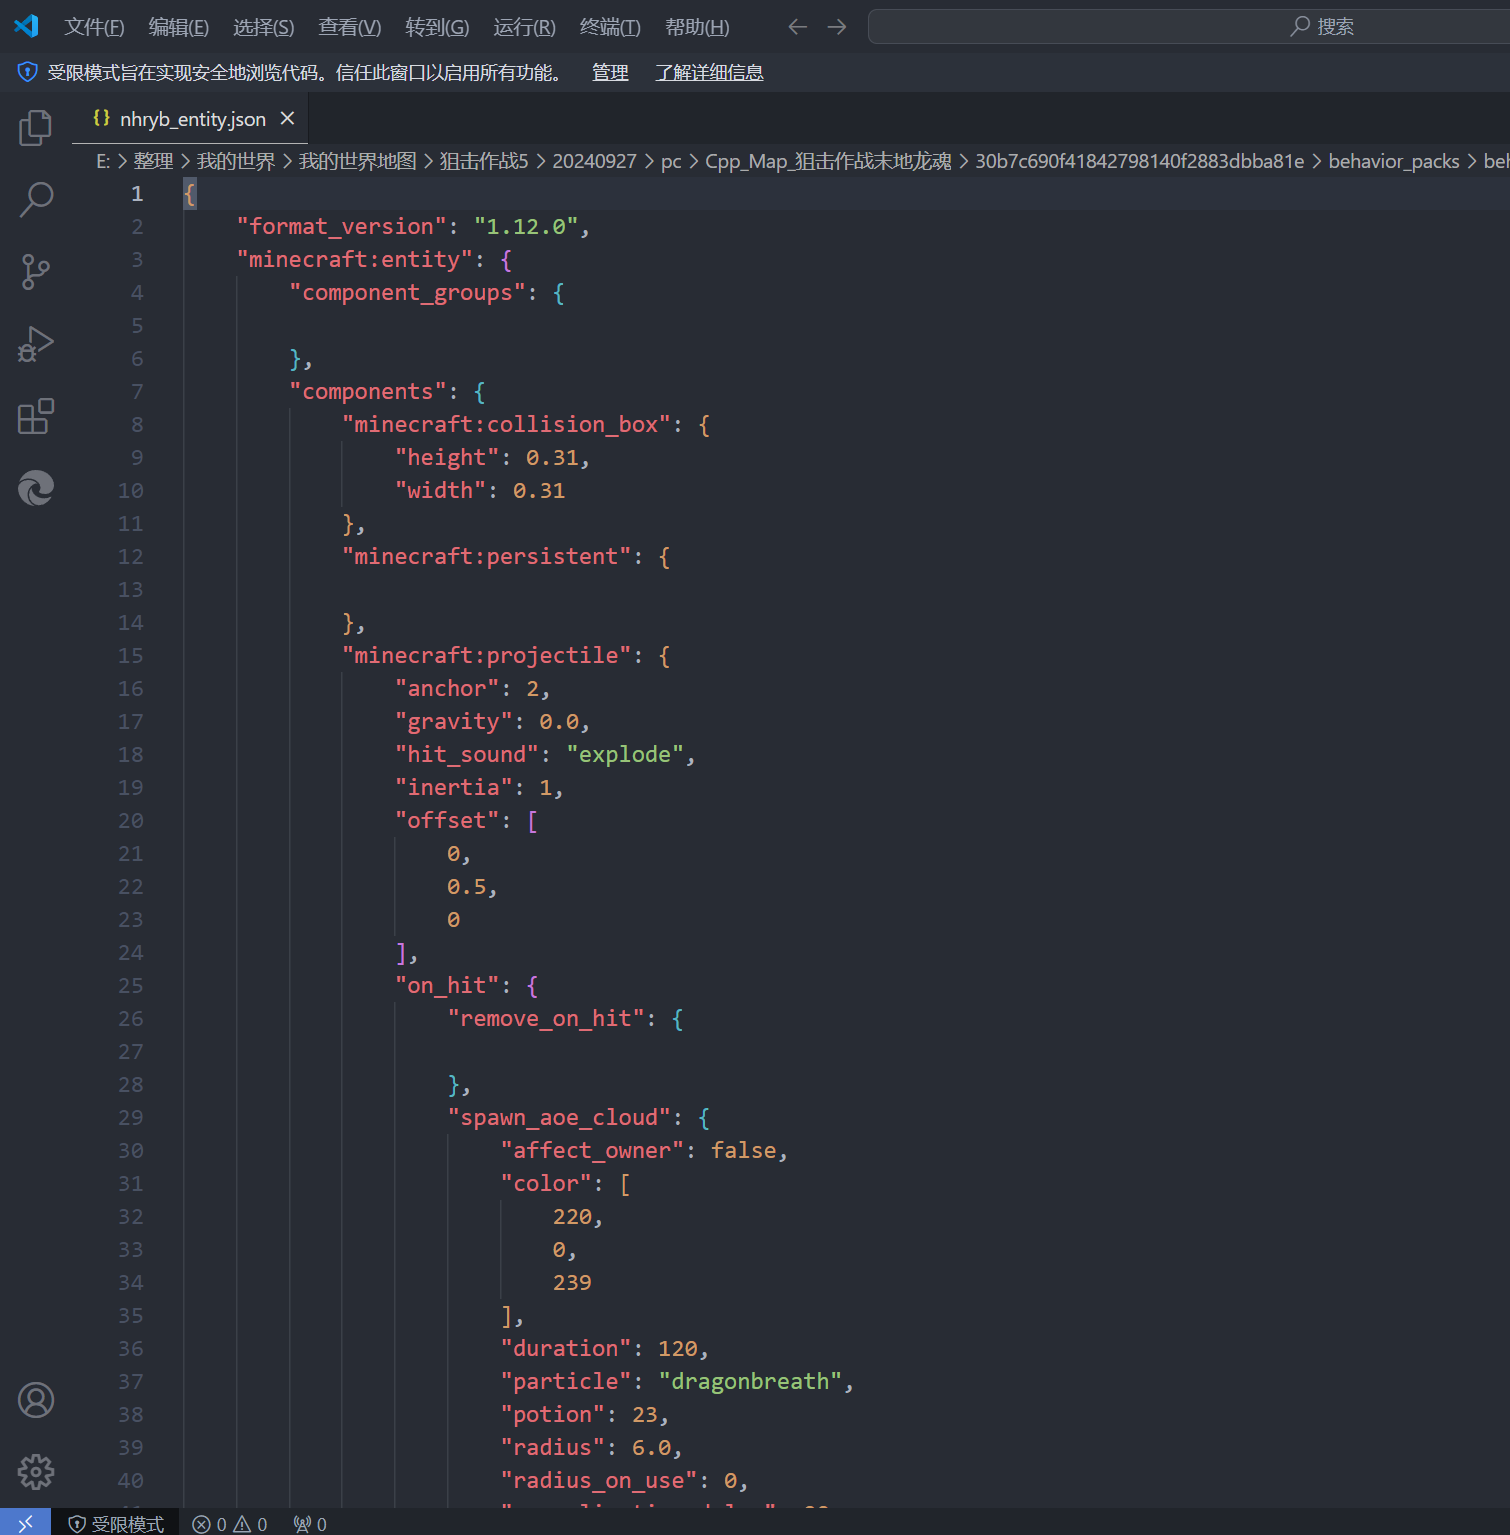This screenshot has width=1510, height=1535.
Task: Click breadcrumb 20240927
Action: pos(594,161)
